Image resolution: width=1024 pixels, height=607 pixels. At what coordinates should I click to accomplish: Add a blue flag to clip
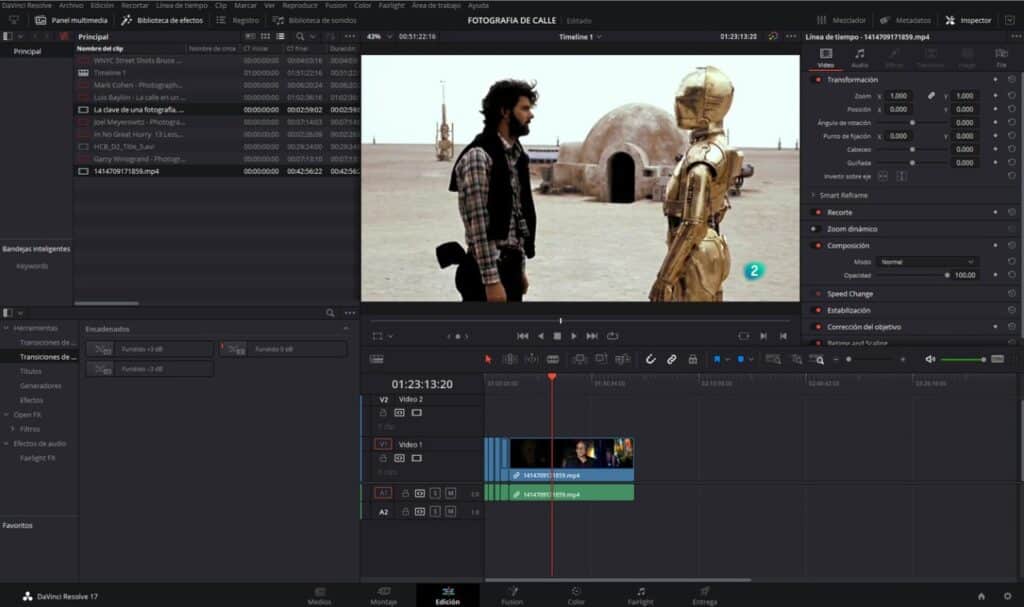[716, 359]
